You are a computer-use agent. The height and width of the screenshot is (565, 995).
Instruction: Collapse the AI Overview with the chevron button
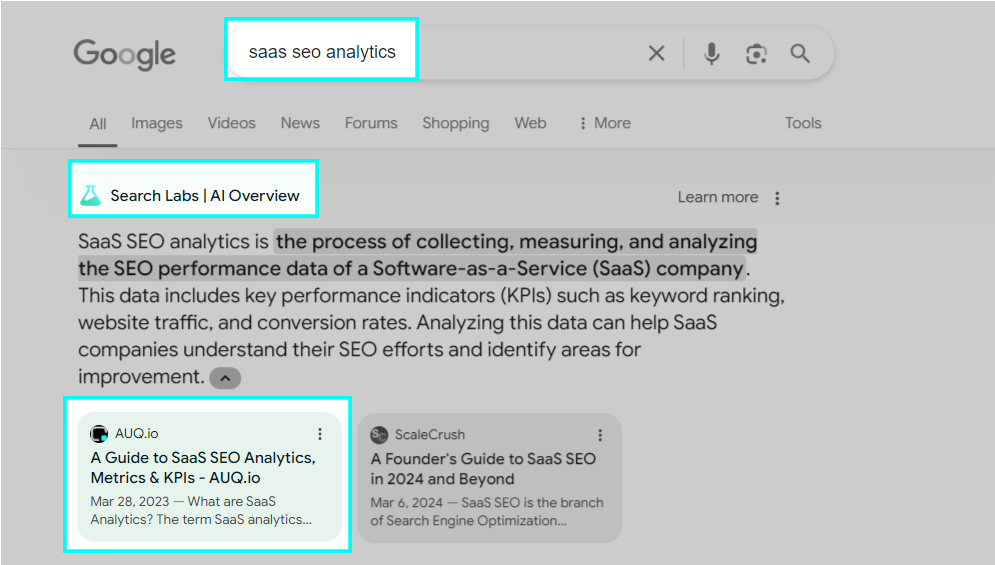pyautogui.click(x=225, y=378)
